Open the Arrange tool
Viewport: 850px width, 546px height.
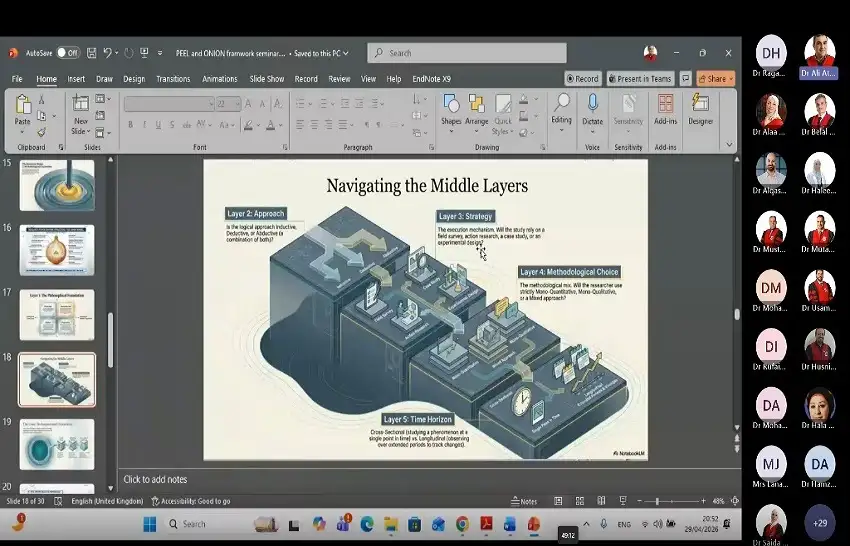(x=476, y=111)
